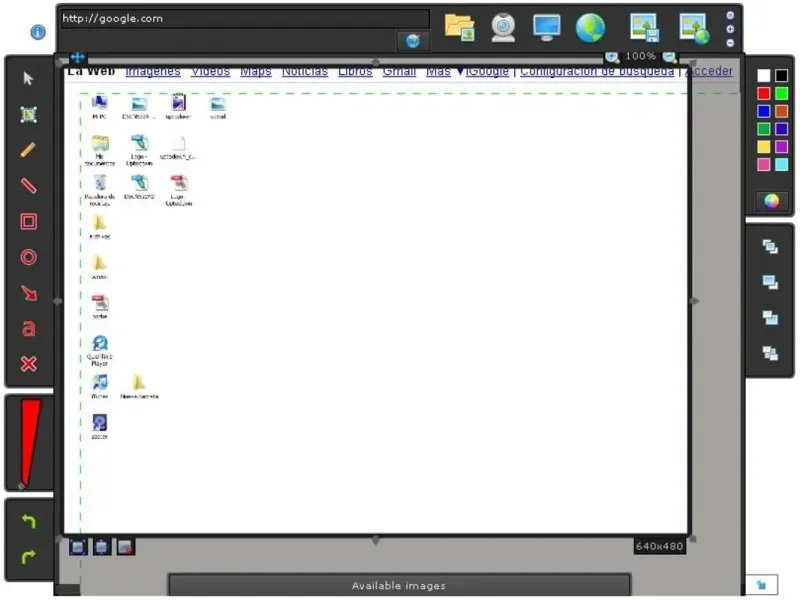The width and height of the screenshot is (800, 600).
Task: Click the Libros link in captured page
Action: [x=355, y=71]
